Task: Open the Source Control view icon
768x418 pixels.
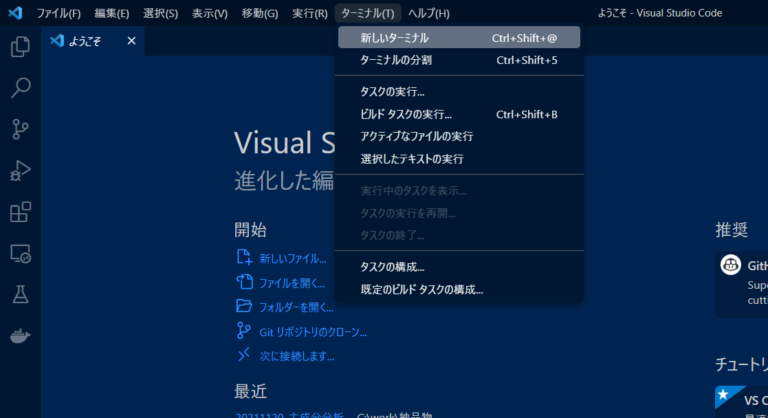Action: tap(20, 129)
